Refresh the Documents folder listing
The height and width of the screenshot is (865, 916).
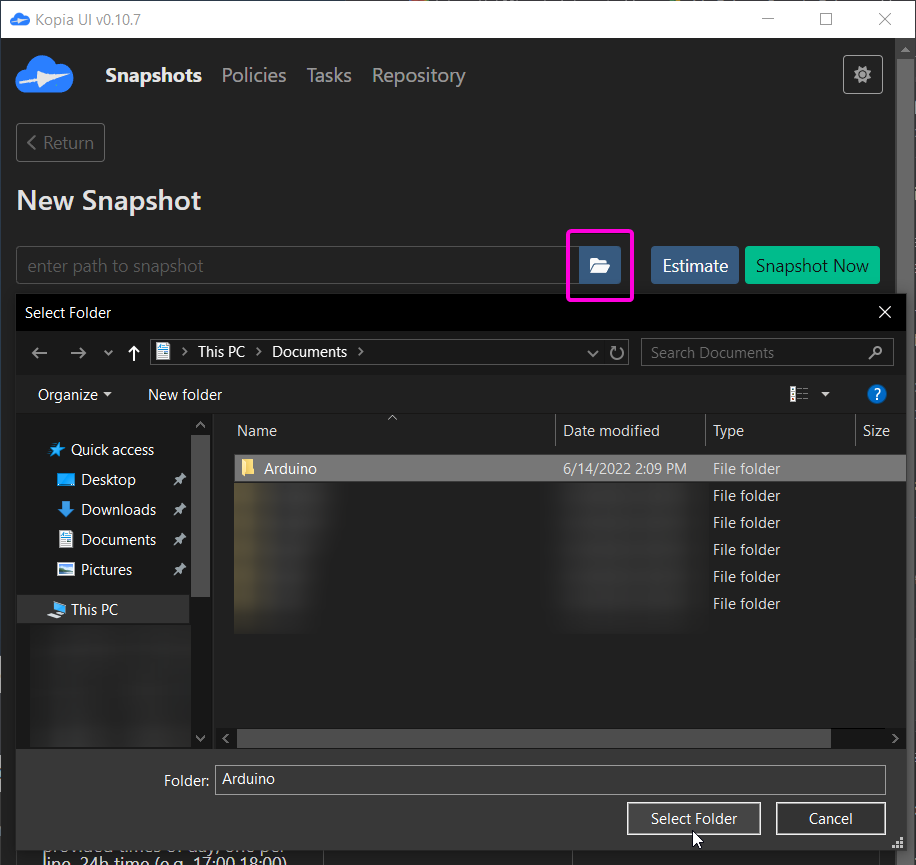click(x=617, y=353)
